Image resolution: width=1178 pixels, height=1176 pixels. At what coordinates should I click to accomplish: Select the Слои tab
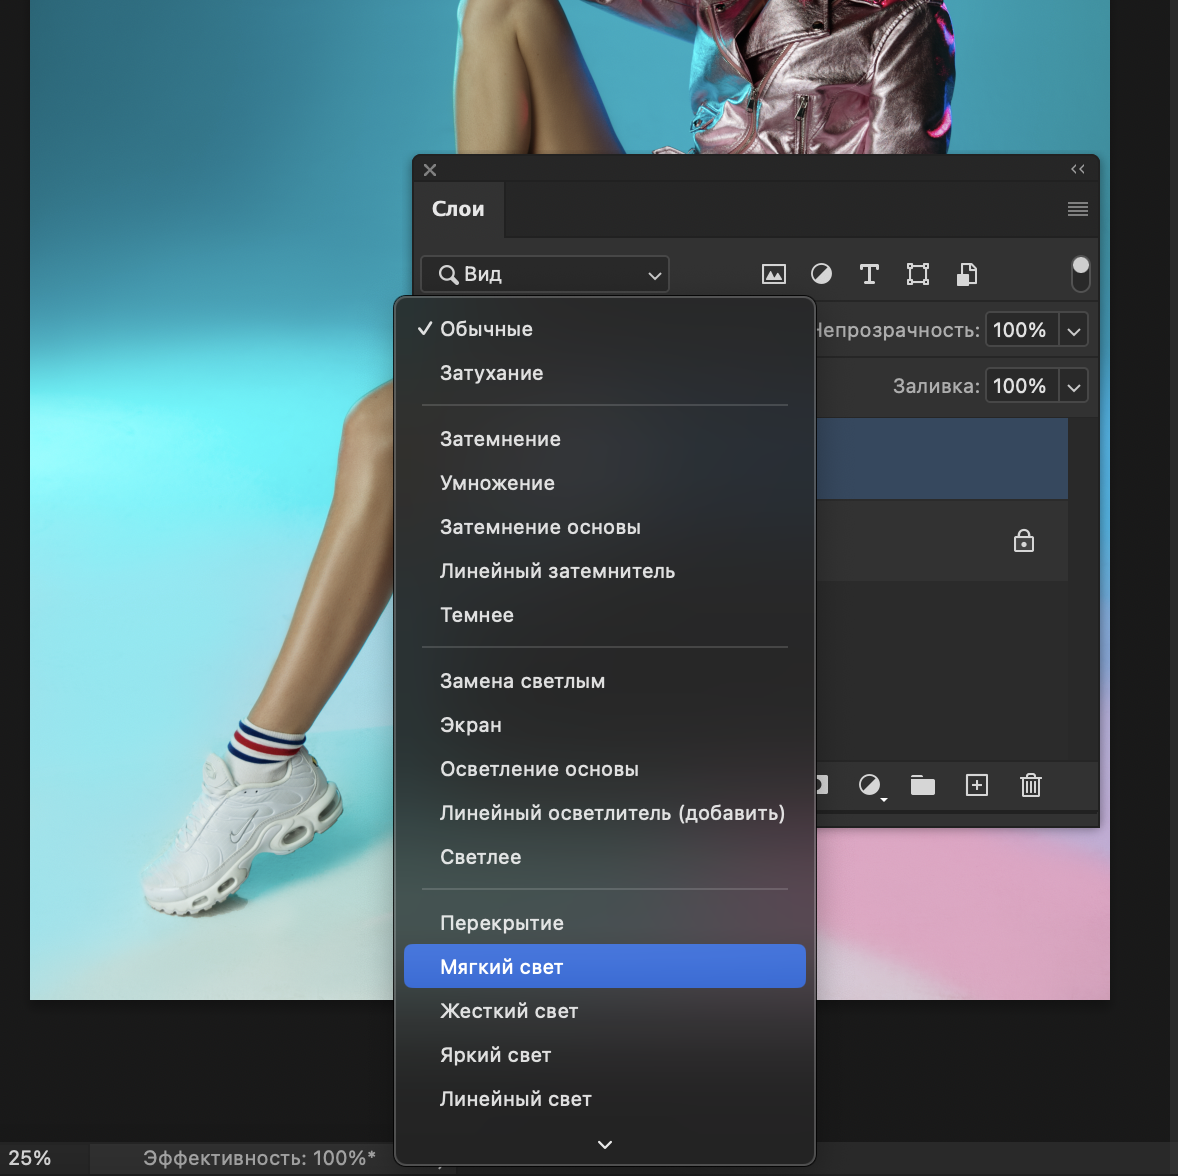(x=458, y=209)
